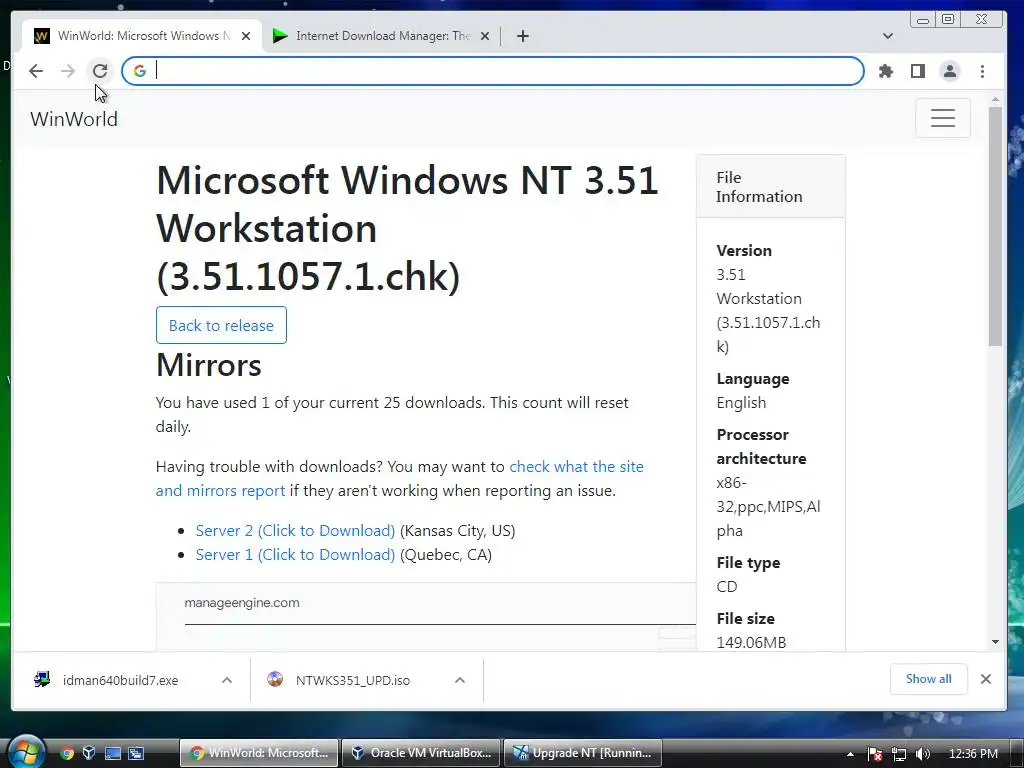Open the NTWKS351_UPD.iso downloaded file

point(353,680)
